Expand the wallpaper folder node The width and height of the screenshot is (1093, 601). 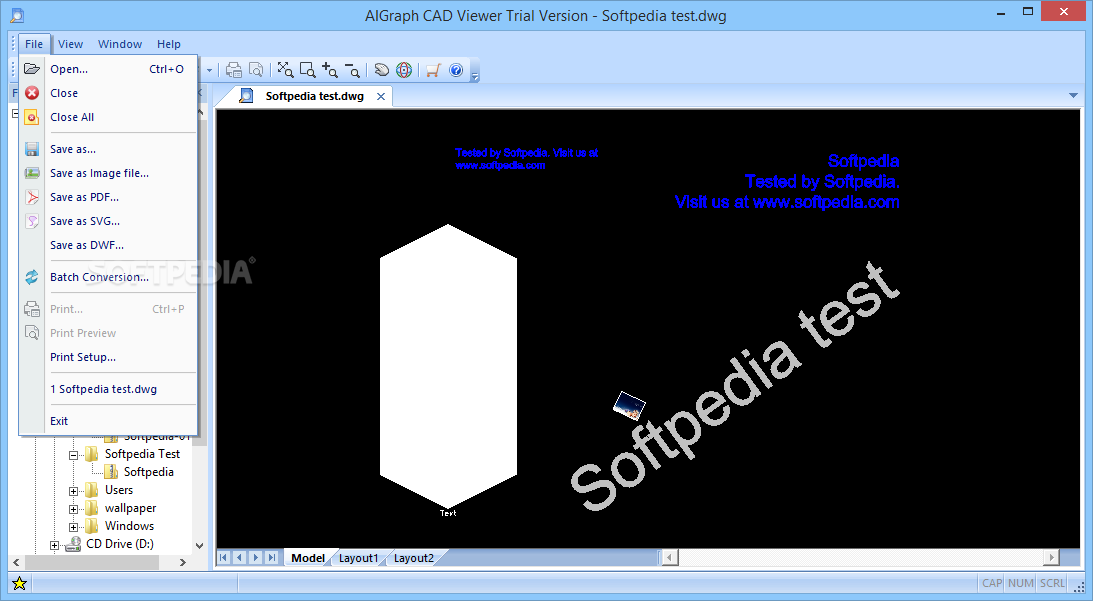click(73, 510)
